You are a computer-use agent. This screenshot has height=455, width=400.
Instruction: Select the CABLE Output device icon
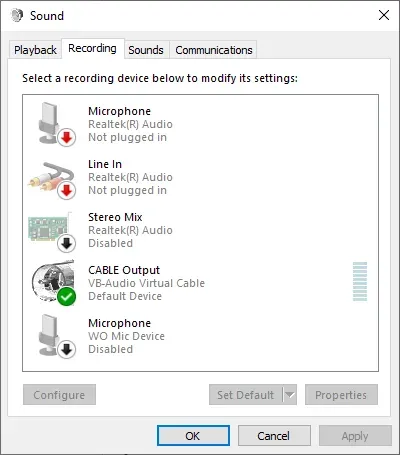point(53,283)
